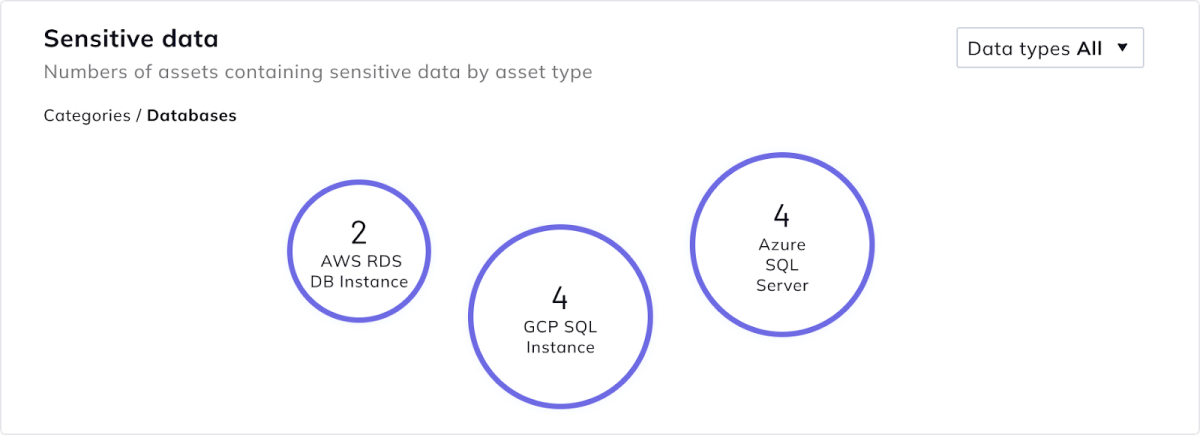Click the count 4 in Azure SQL bubble
The width and height of the screenshot is (1200, 435).
click(782, 215)
